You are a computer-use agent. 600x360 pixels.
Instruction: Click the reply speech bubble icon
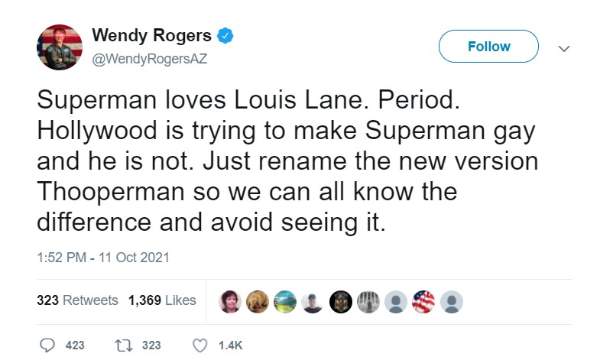tap(47, 345)
